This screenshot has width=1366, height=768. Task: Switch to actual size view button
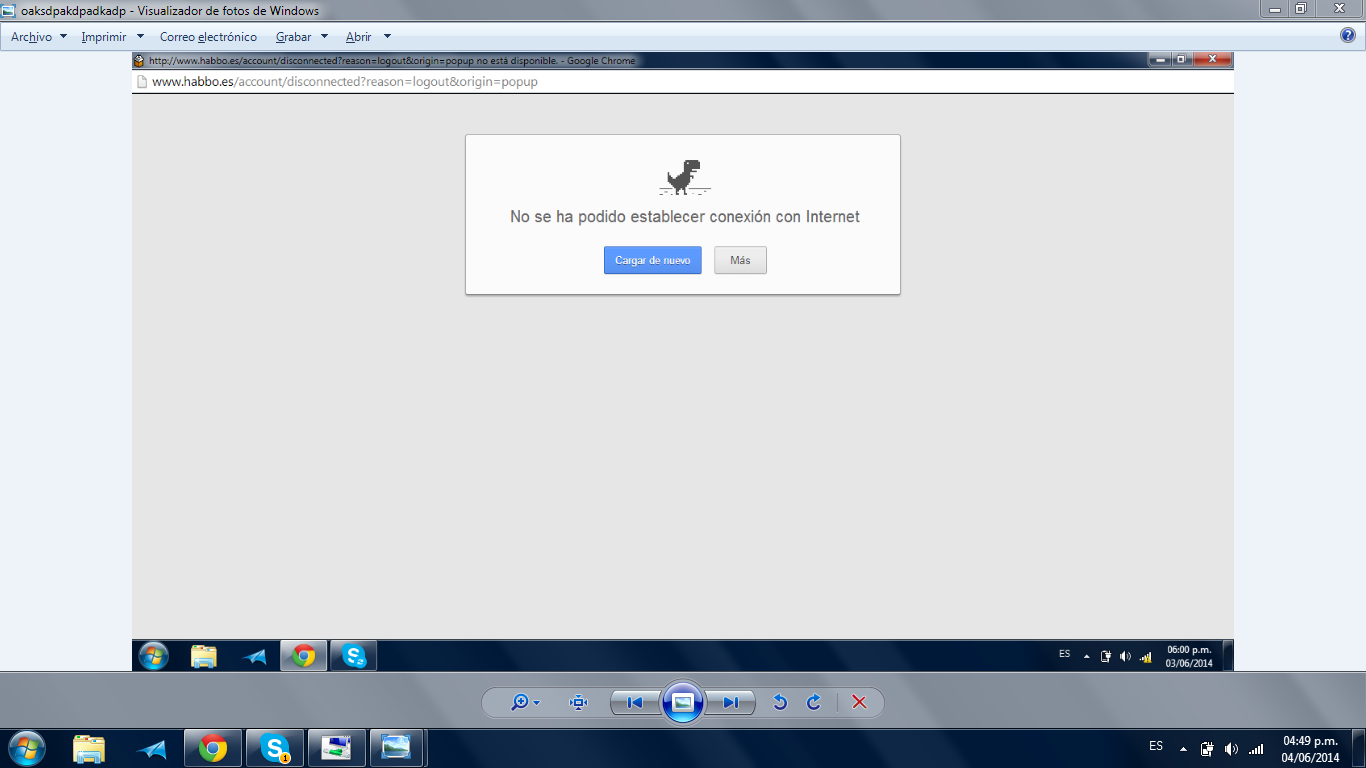(578, 703)
